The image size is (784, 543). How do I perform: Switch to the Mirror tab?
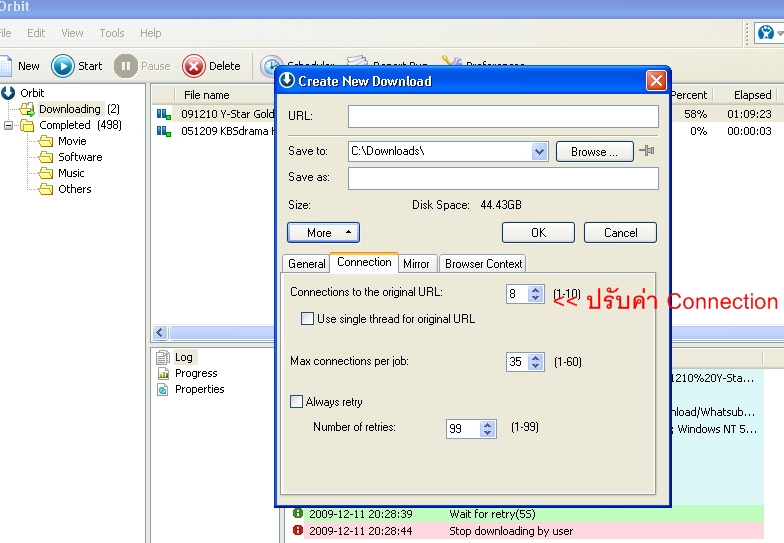[x=416, y=264]
